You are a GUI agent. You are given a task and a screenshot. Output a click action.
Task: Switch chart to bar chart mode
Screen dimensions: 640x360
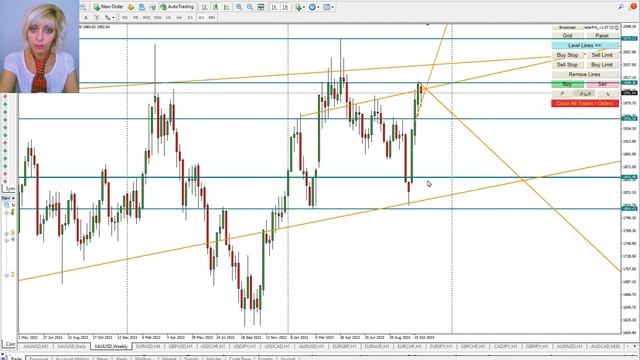204,7
